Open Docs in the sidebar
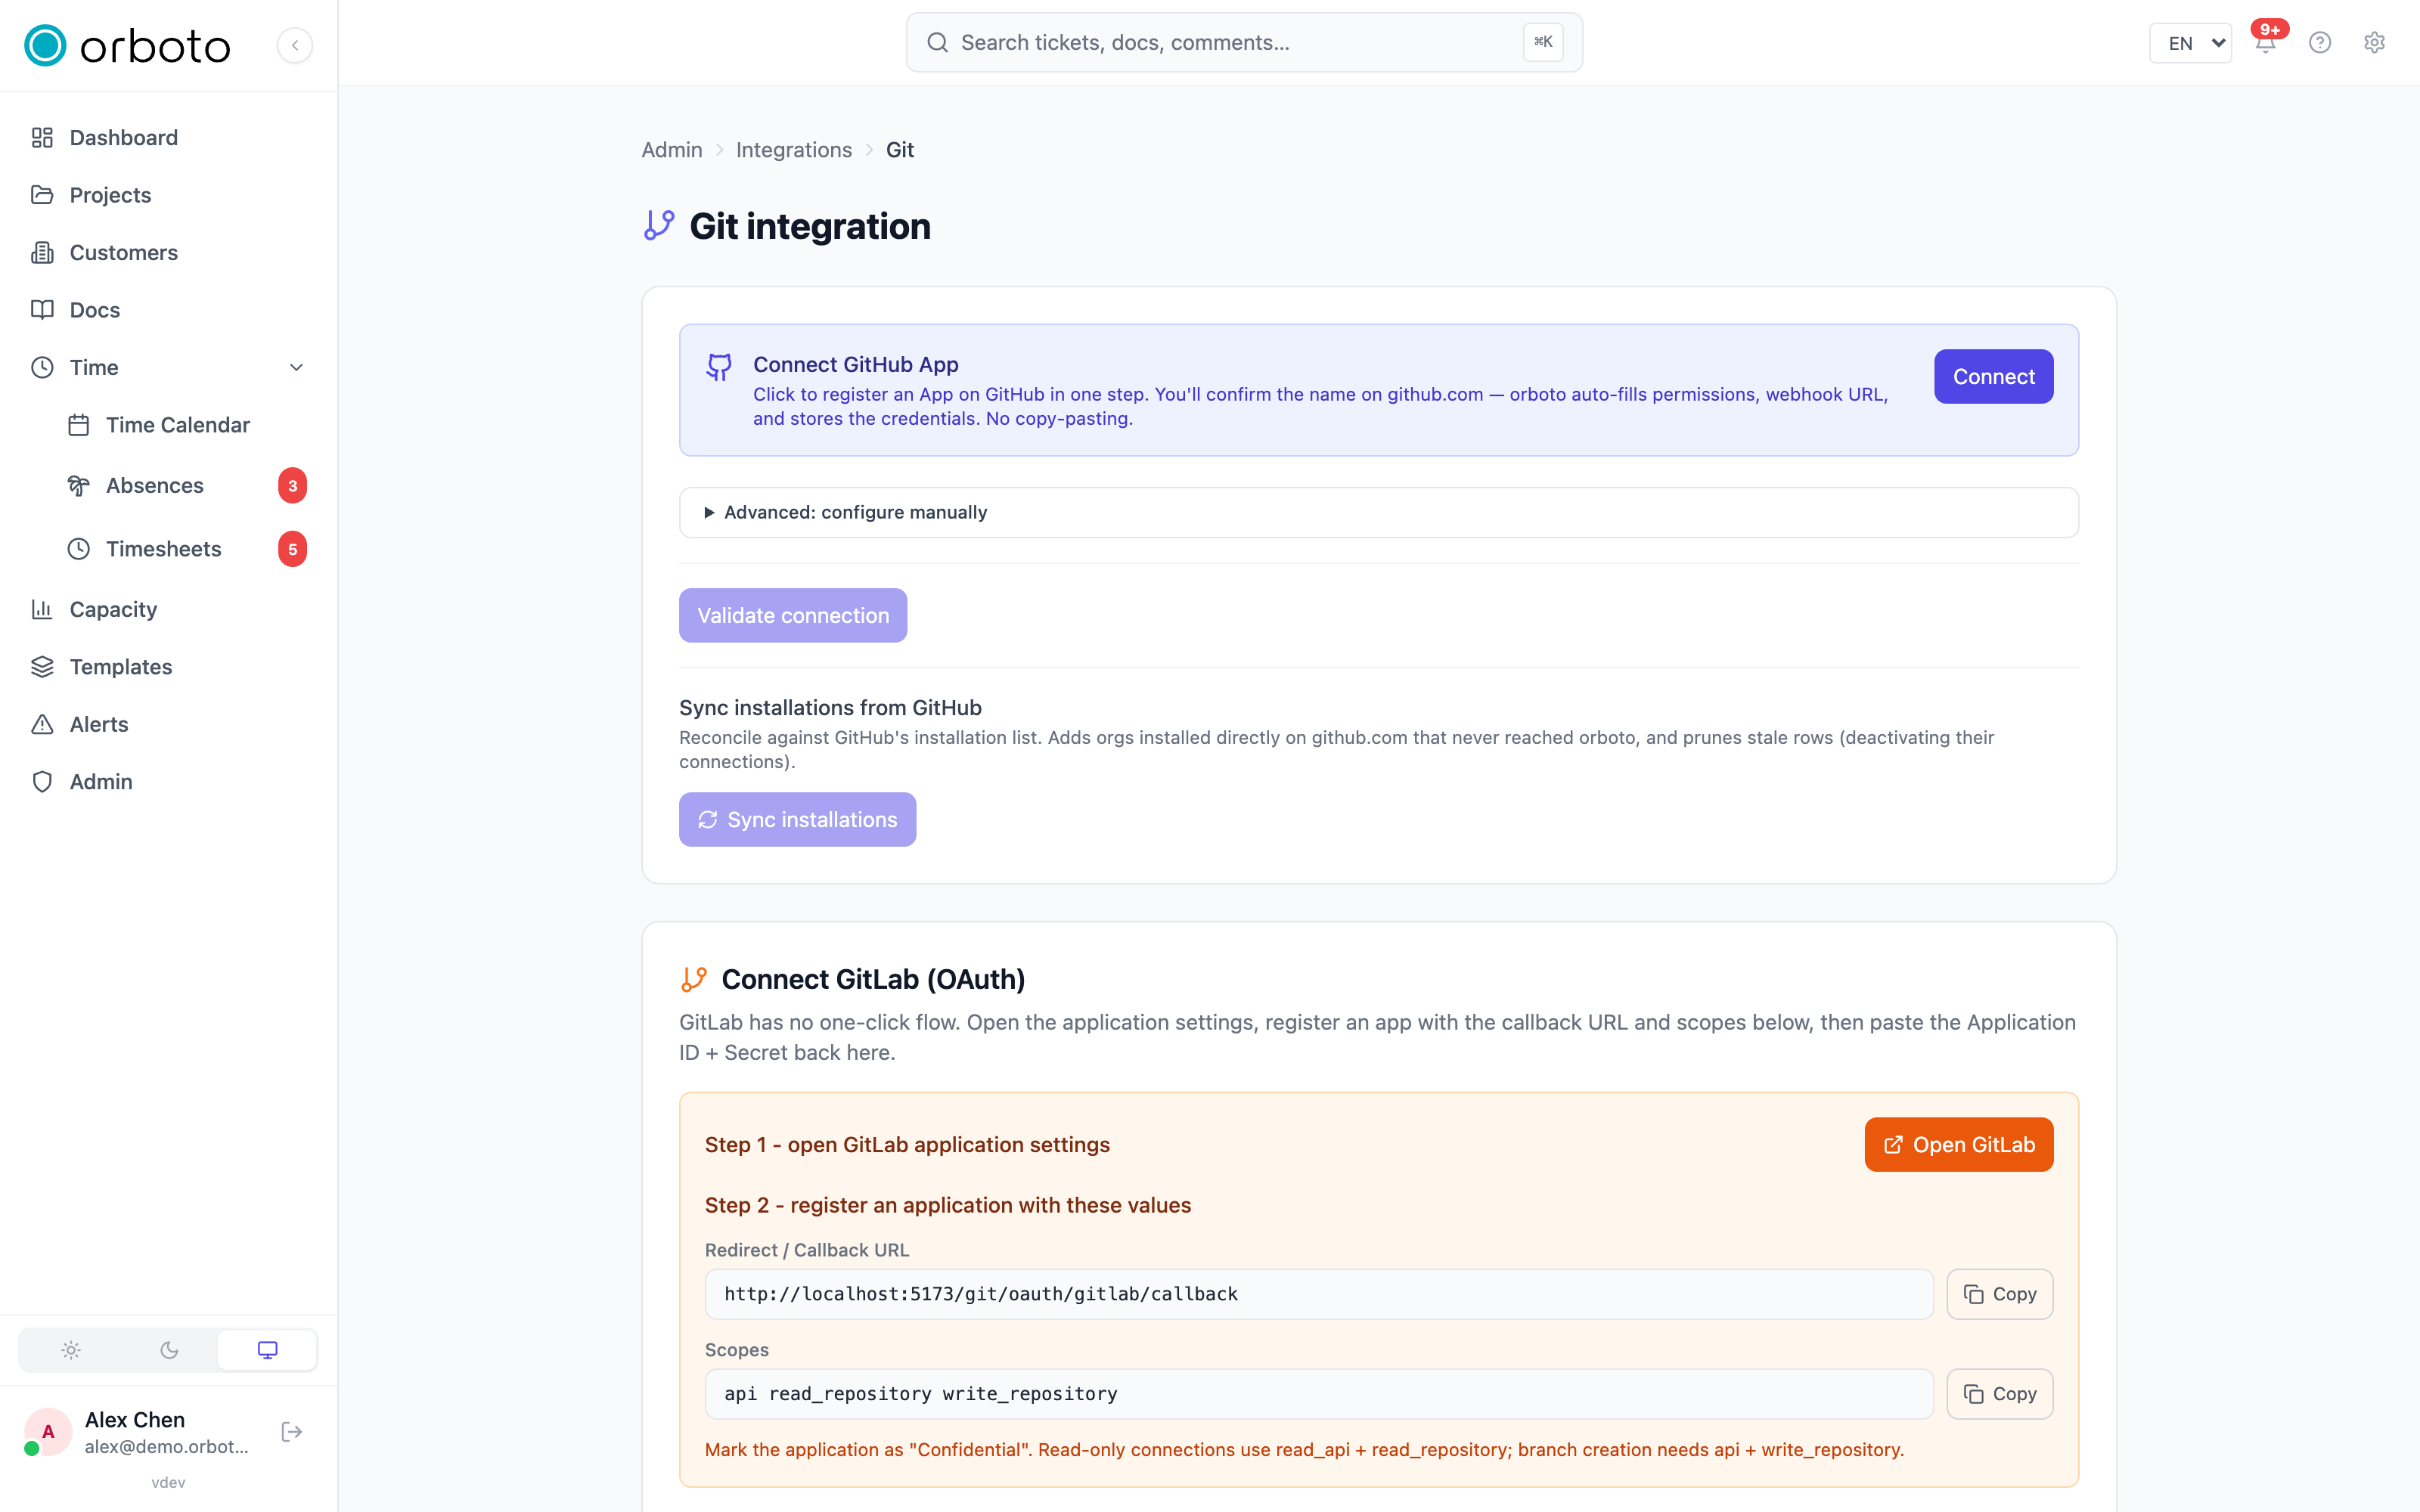 (168, 310)
